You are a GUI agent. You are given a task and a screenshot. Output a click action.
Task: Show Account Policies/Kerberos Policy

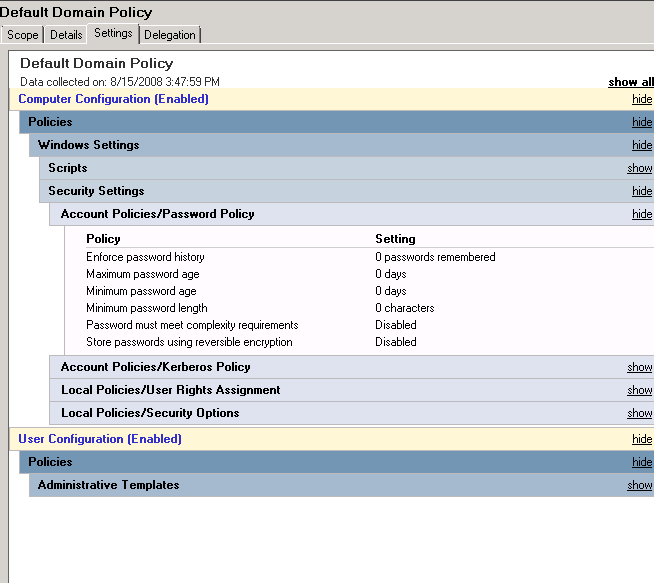(639, 367)
